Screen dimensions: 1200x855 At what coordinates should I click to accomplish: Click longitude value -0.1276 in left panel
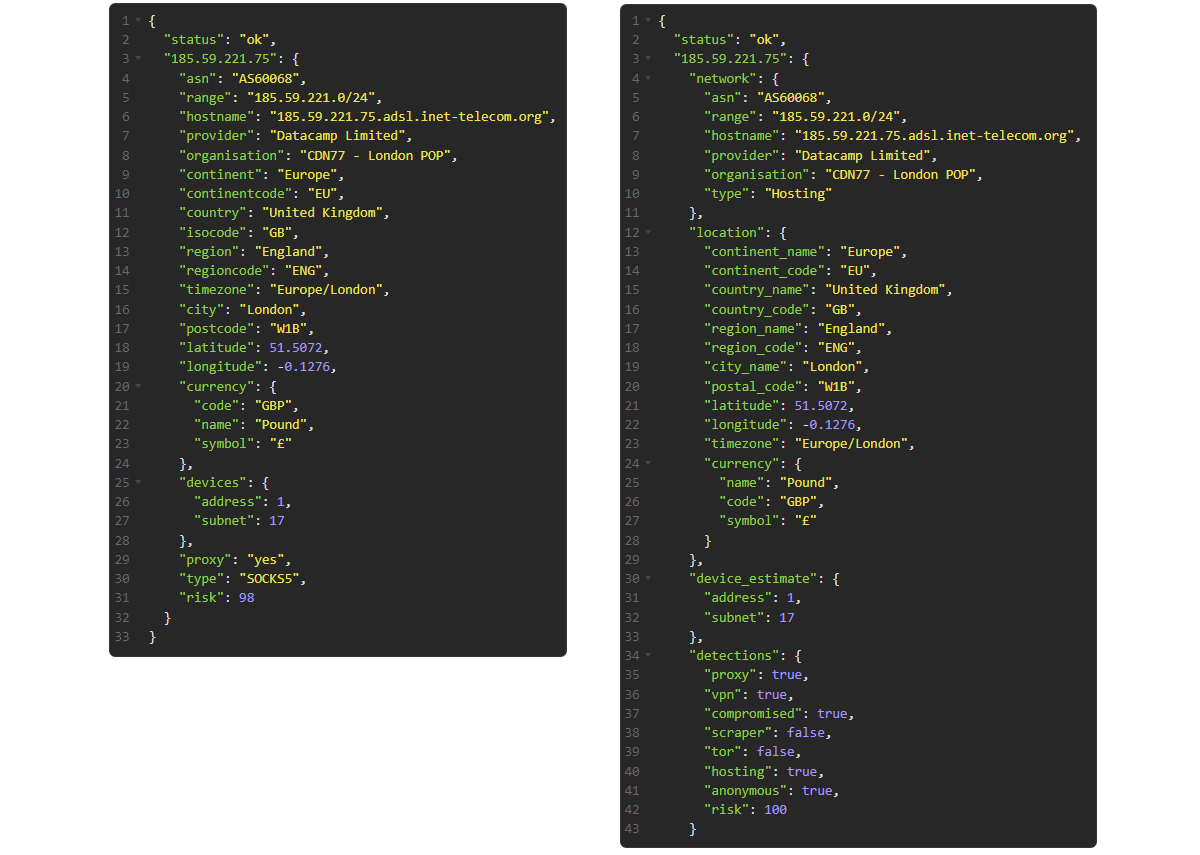pyautogui.click(x=306, y=367)
